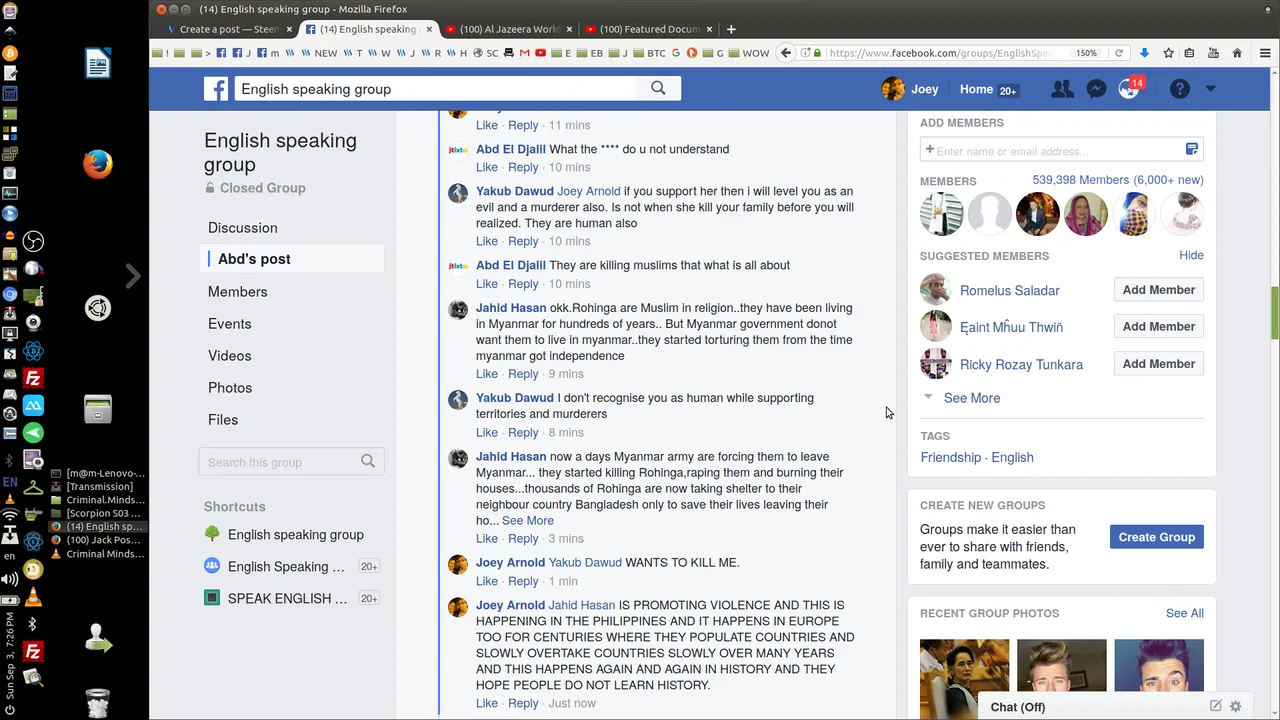Click the OBS Studio icon
The width and height of the screenshot is (1280, 720).
coord(33,241)
